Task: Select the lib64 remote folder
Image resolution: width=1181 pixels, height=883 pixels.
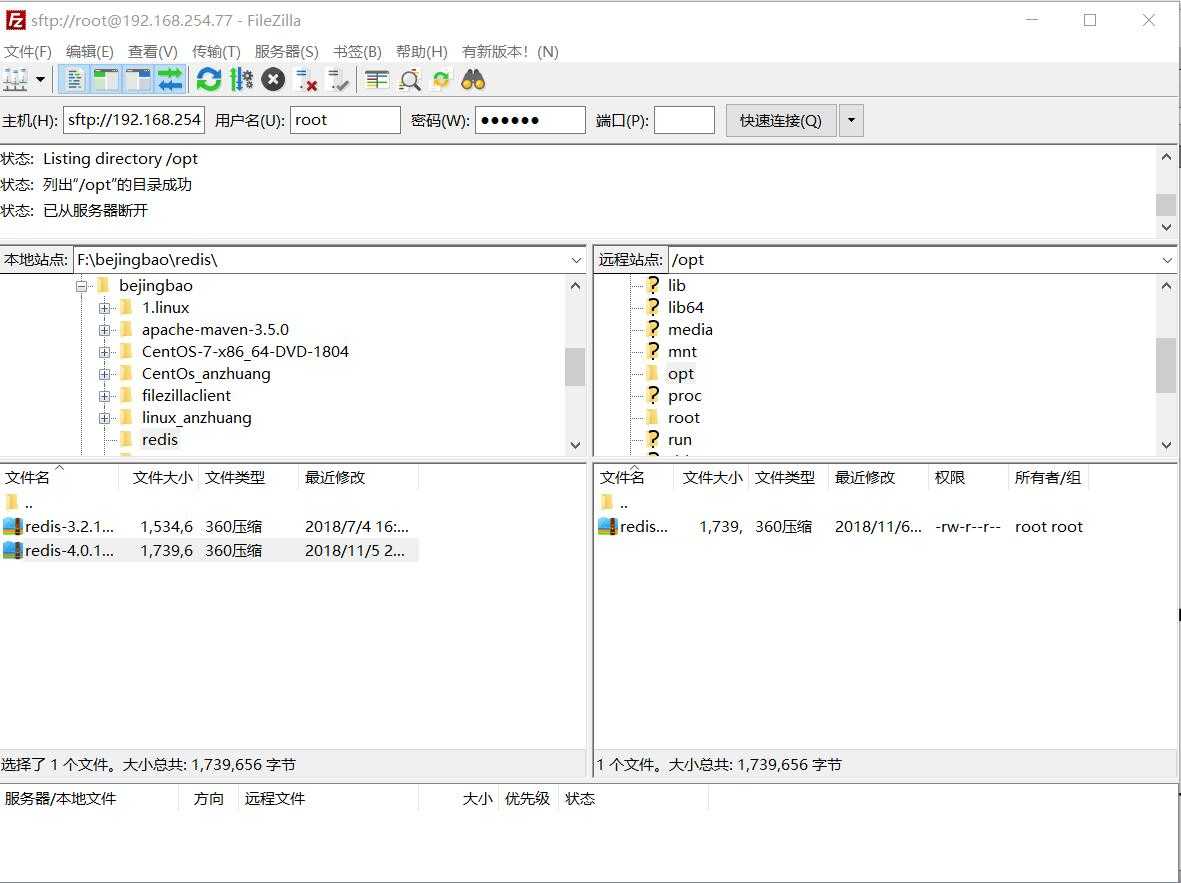Action: coord(685,307)
